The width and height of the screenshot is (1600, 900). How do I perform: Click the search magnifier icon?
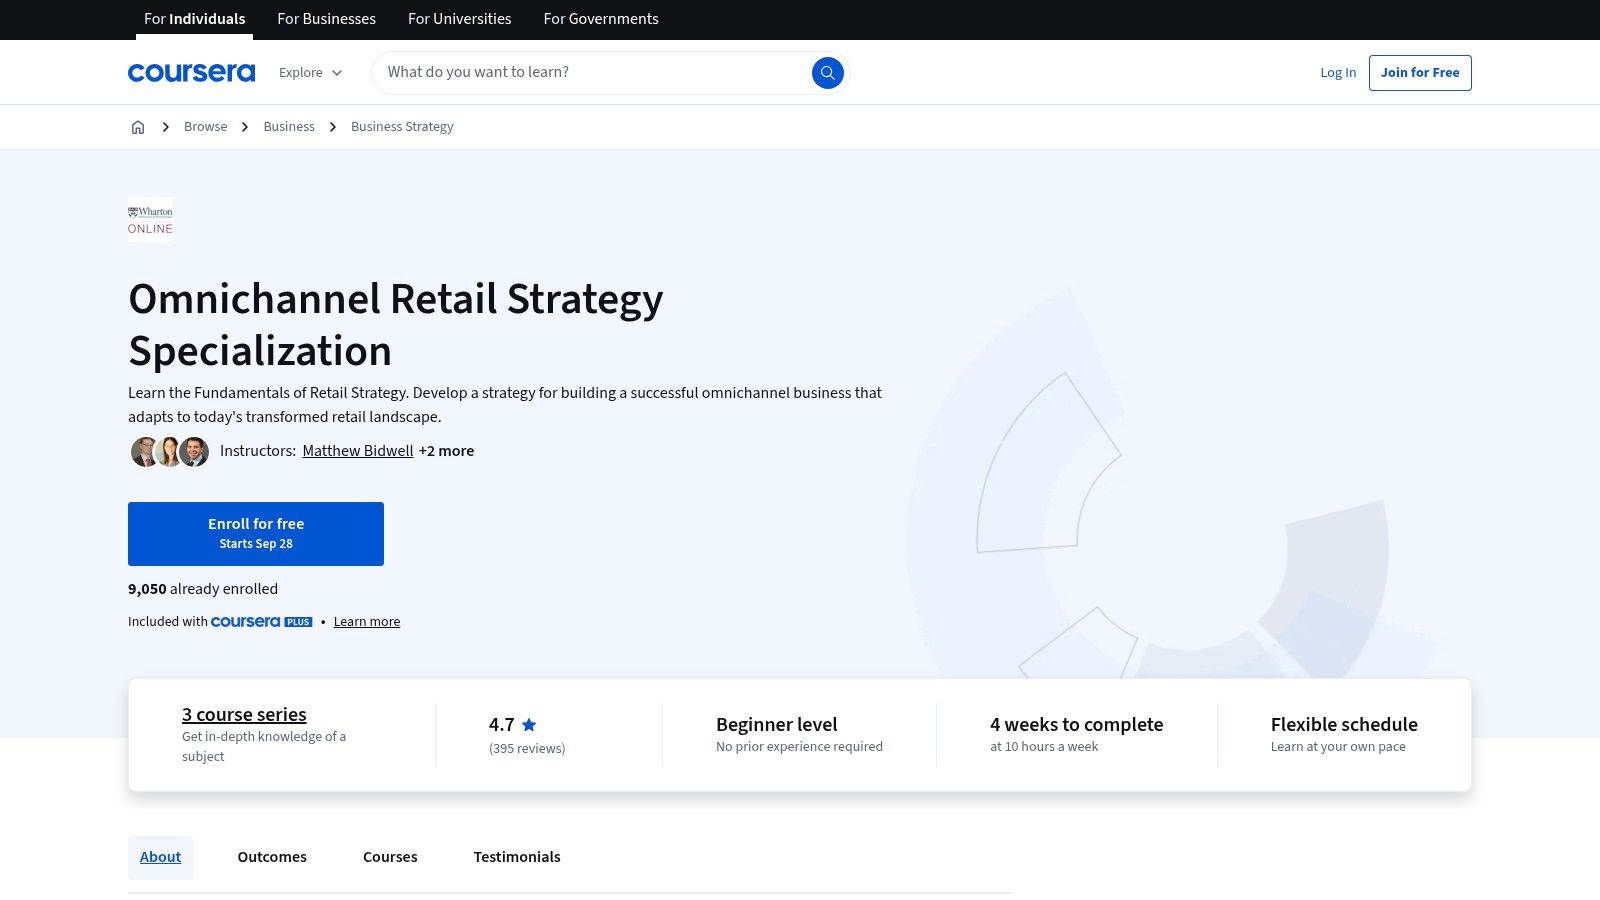click(x=827, y=72)
